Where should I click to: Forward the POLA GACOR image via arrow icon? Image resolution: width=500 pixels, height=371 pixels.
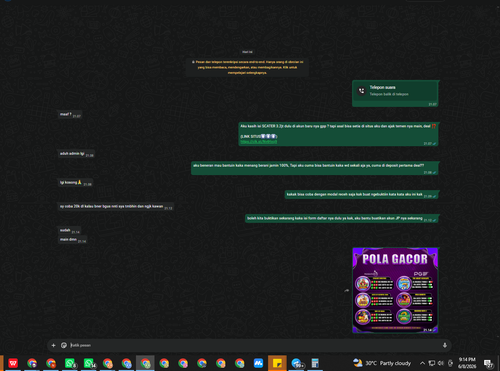(346, 290)
